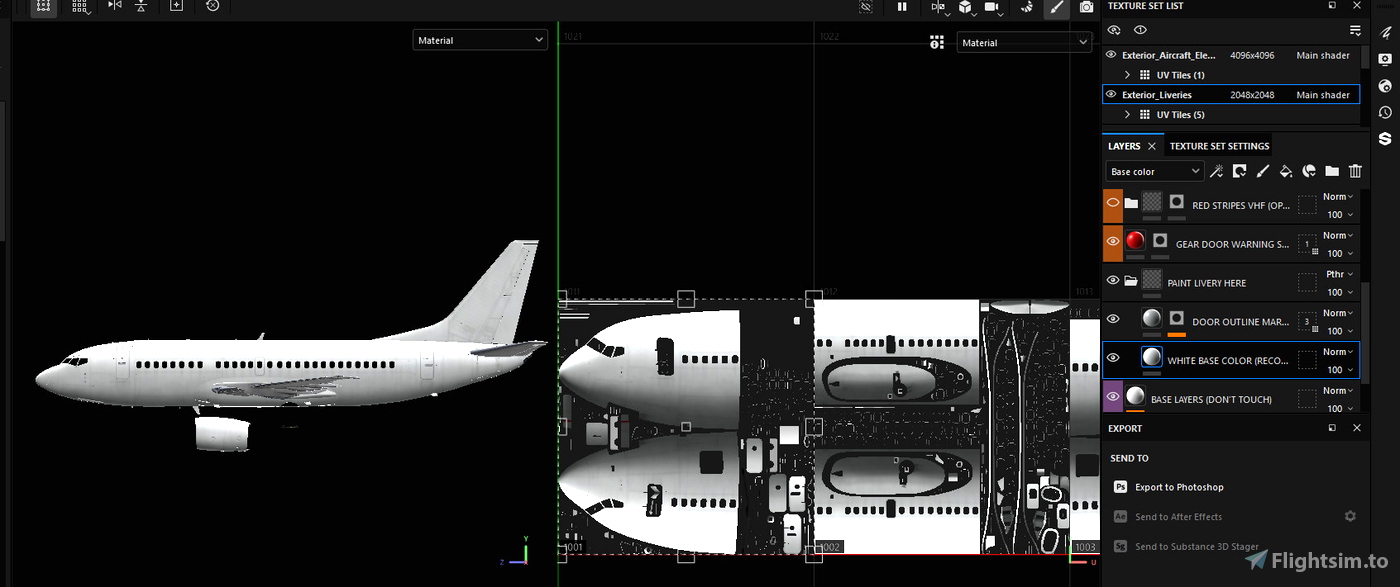Click the camera screenshot icon in the toolbar
The height and width of the screenshot is (587, 1400).
[x=1086, y=8]
